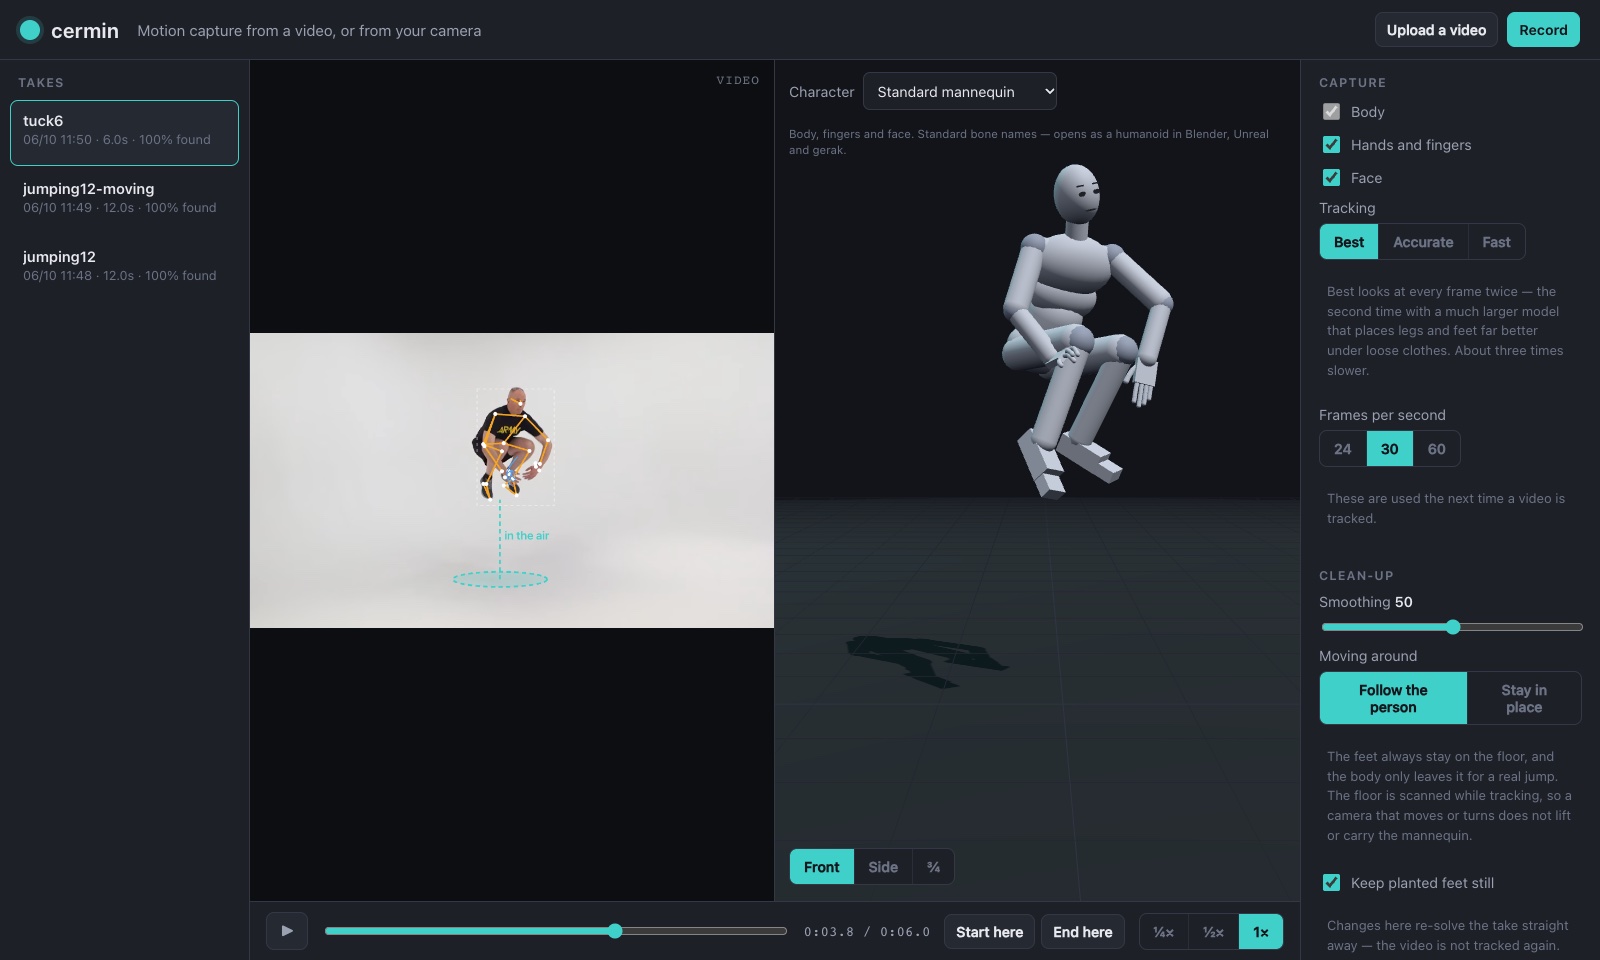
Task: Open the Character dropdown (Standard mannequin)
Action: pyautogui.click(x=959, y=91)
